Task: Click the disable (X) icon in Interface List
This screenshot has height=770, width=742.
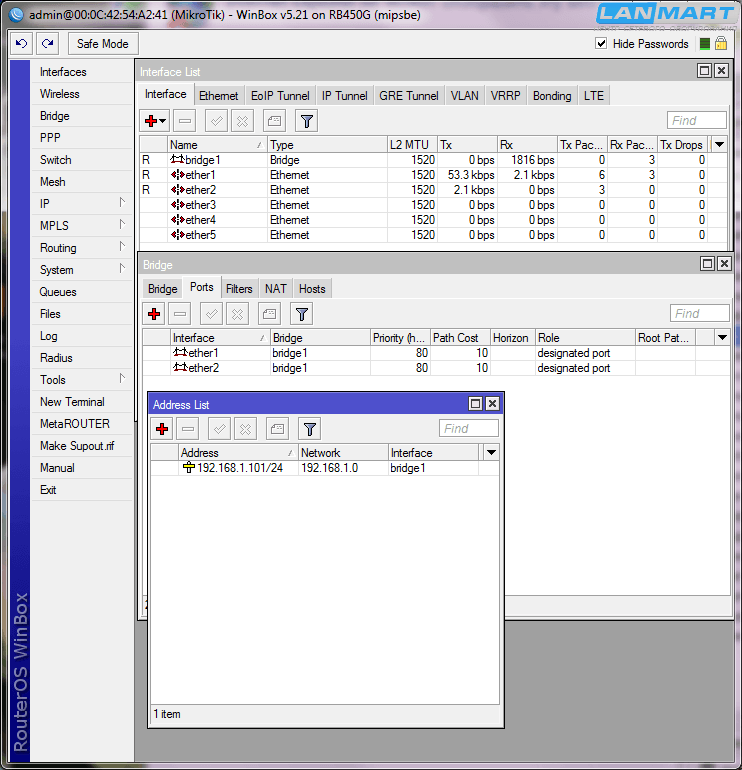Action: click(243, 121)
